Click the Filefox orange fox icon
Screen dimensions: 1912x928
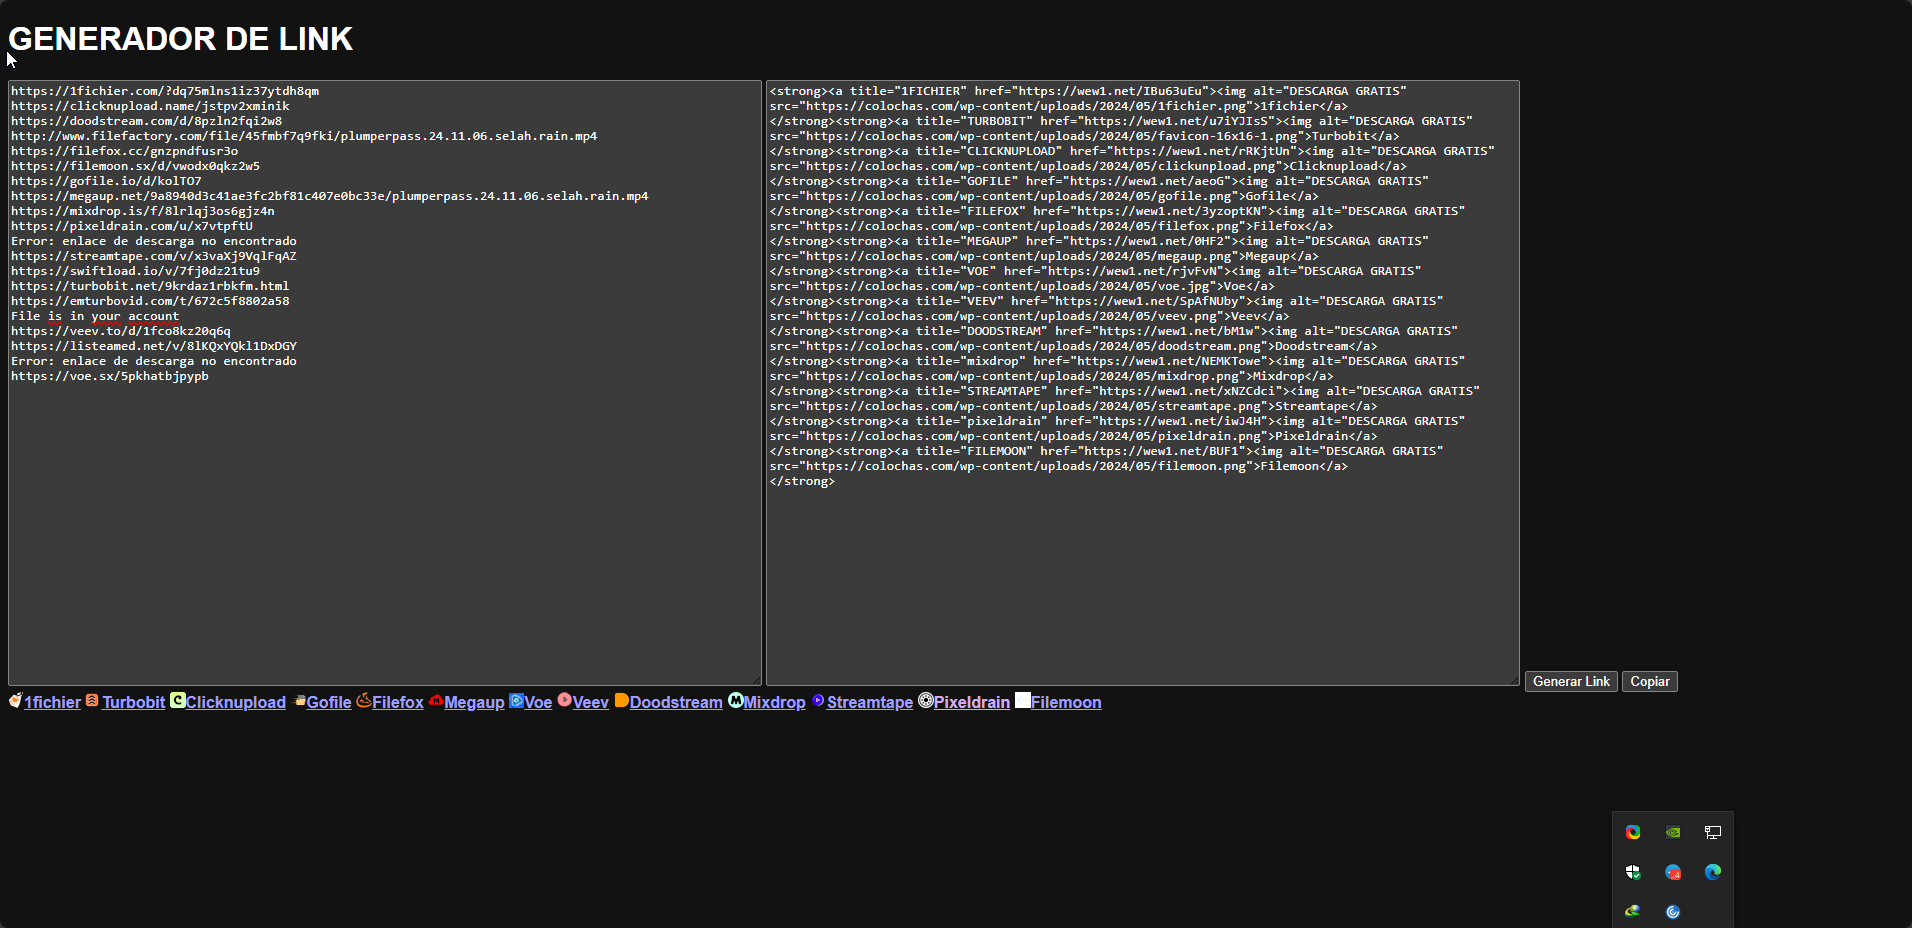[x=364, y=701]
